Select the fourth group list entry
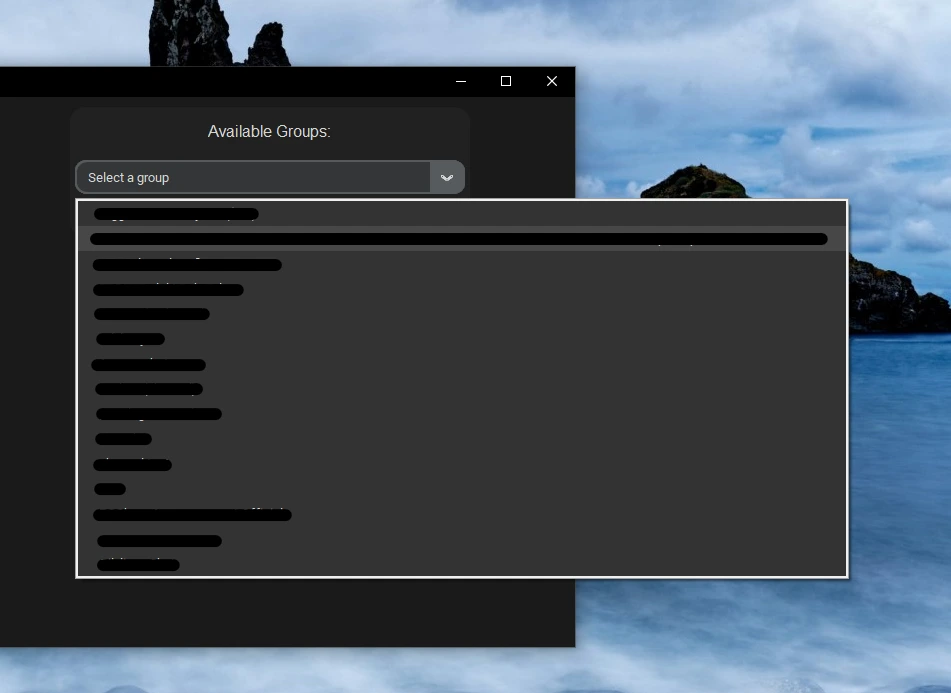This screenshot has height=693, width=951. click(x=168, y=290)
